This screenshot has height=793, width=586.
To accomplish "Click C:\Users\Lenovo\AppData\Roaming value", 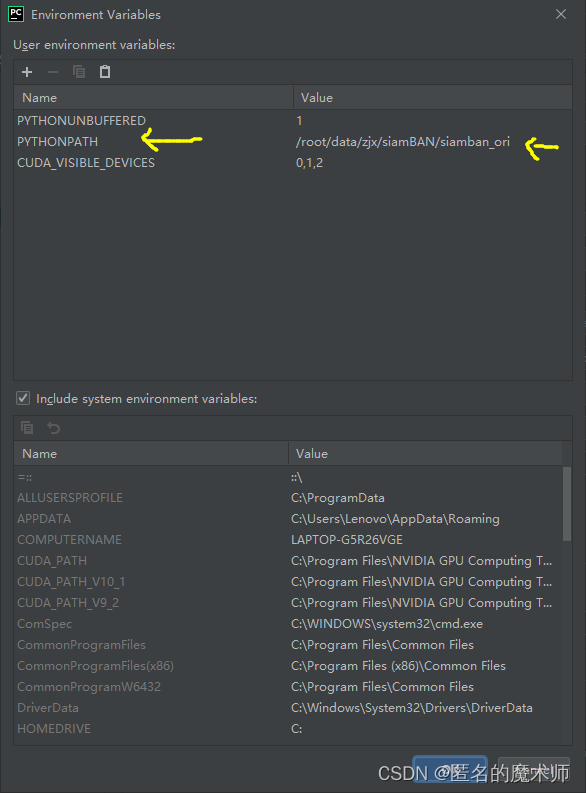I will coord(395,519).
